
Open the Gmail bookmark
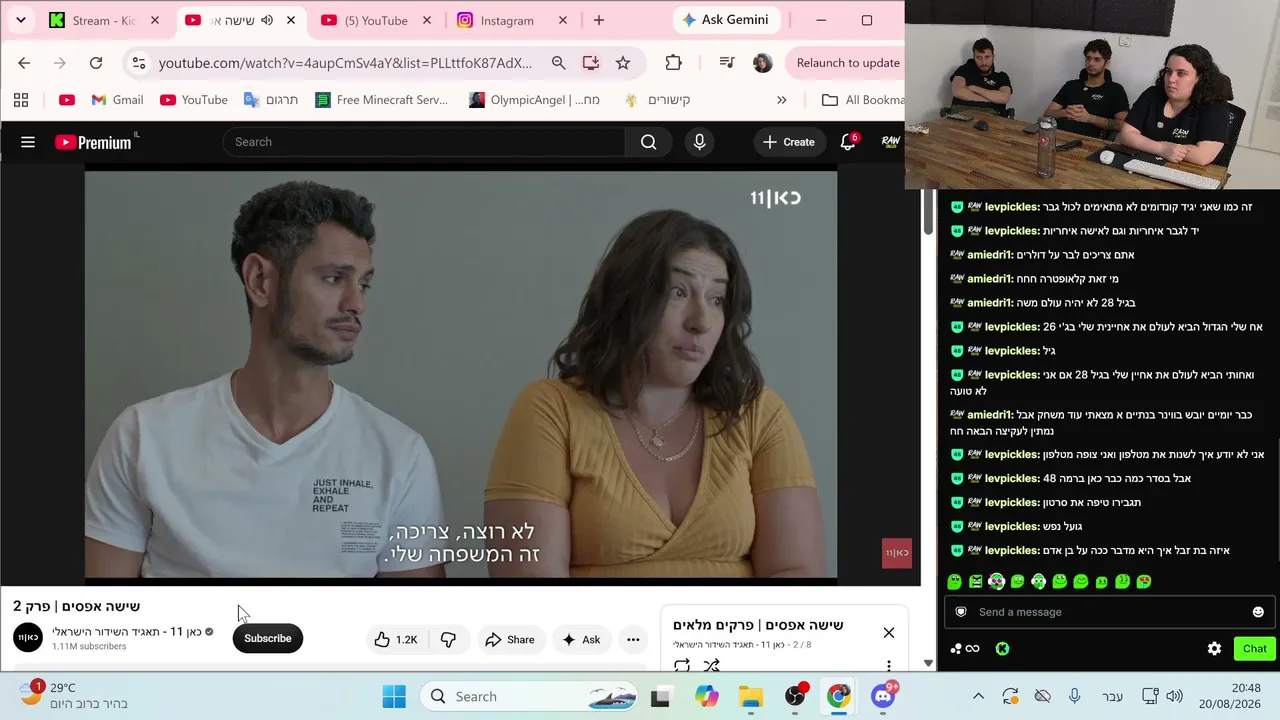[x=117, y=100]
